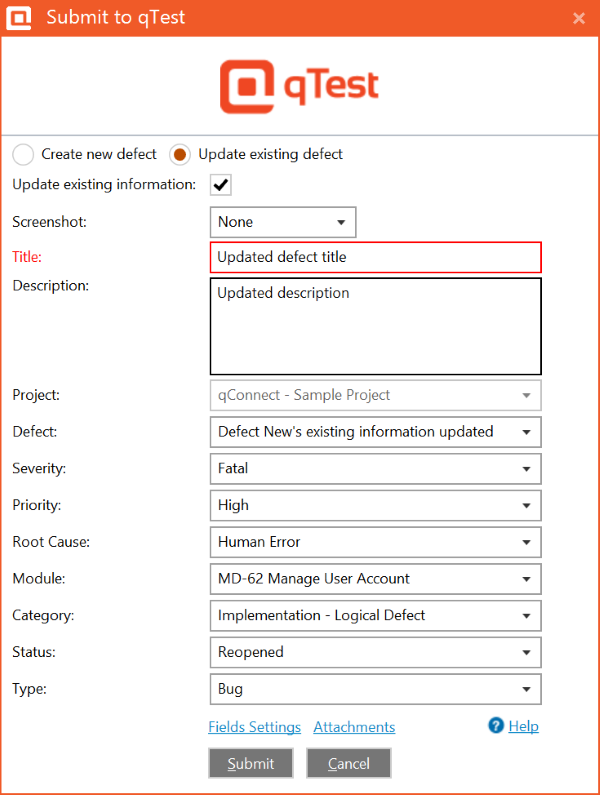Click the Type: label

pyautogui.click(x=29, y=689)
